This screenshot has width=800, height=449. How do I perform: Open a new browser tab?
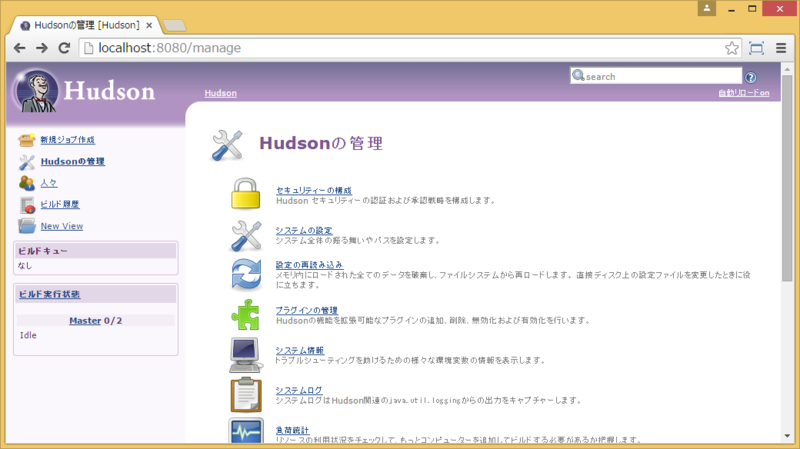[x=174, y=26]
